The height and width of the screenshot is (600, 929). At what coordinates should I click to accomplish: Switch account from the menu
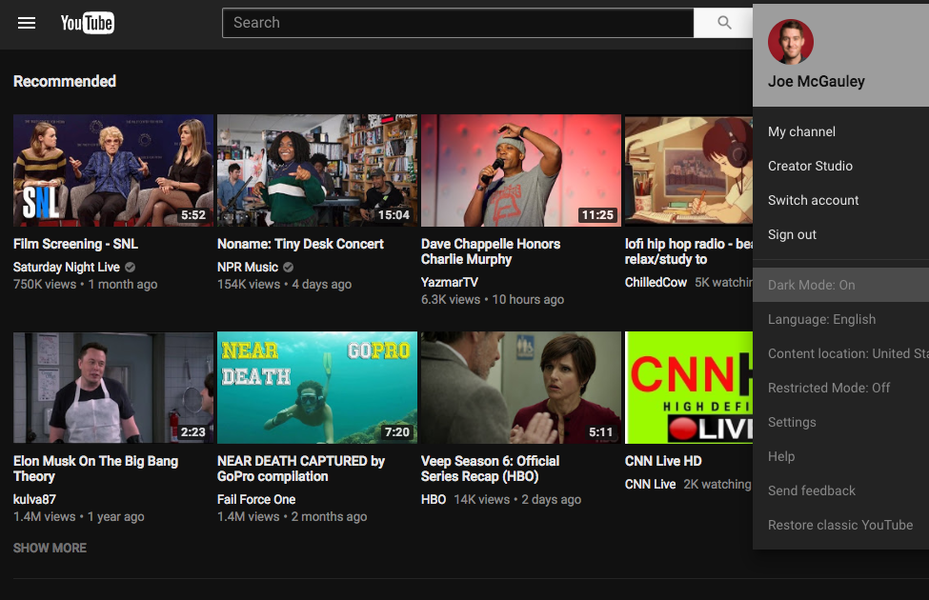point(813,200)
